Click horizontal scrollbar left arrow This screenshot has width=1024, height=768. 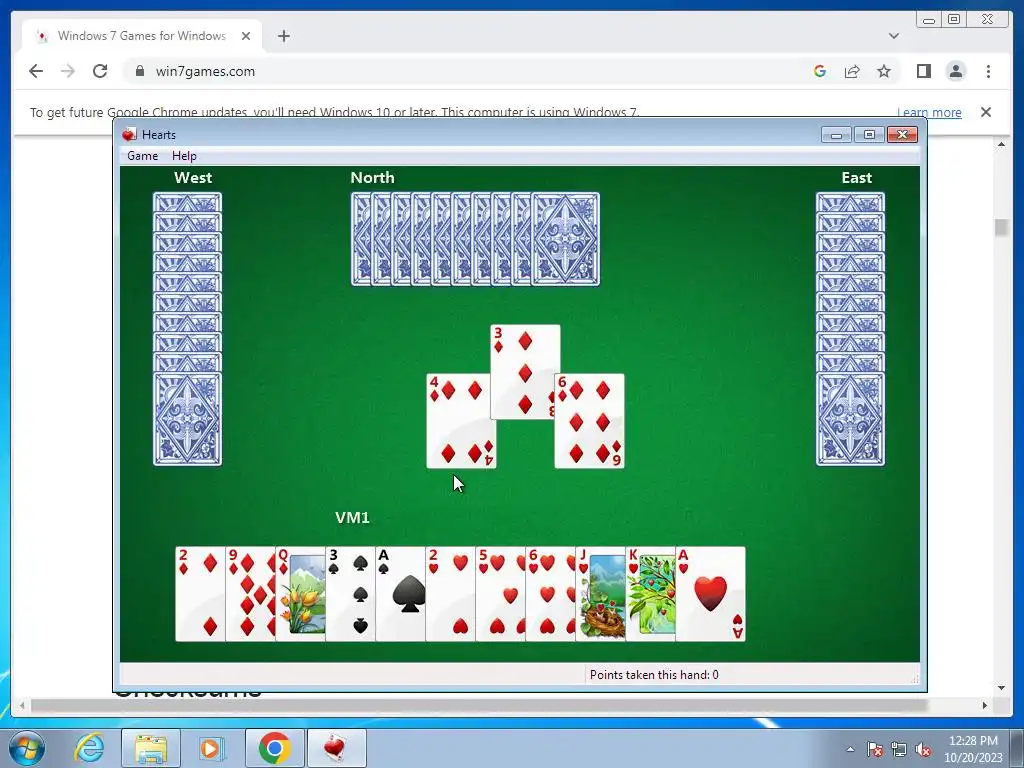[22, 705]
